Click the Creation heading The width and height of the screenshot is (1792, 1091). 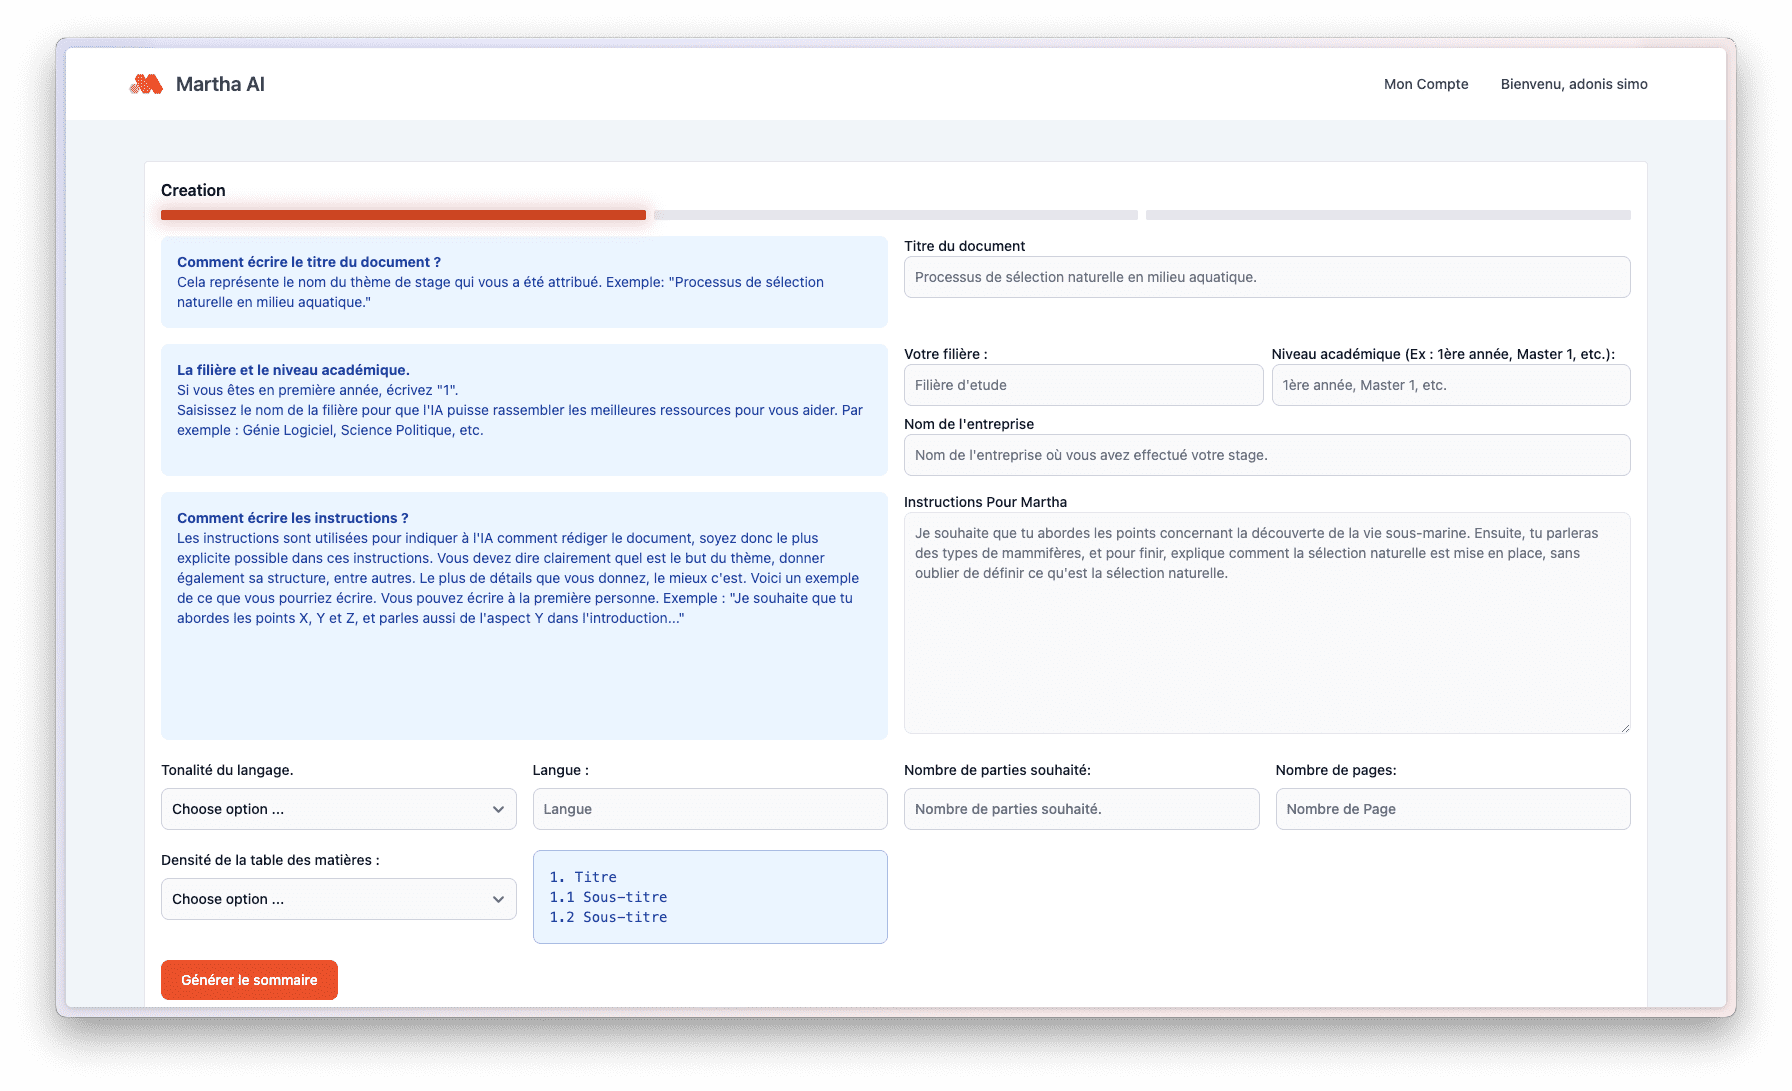193,190
